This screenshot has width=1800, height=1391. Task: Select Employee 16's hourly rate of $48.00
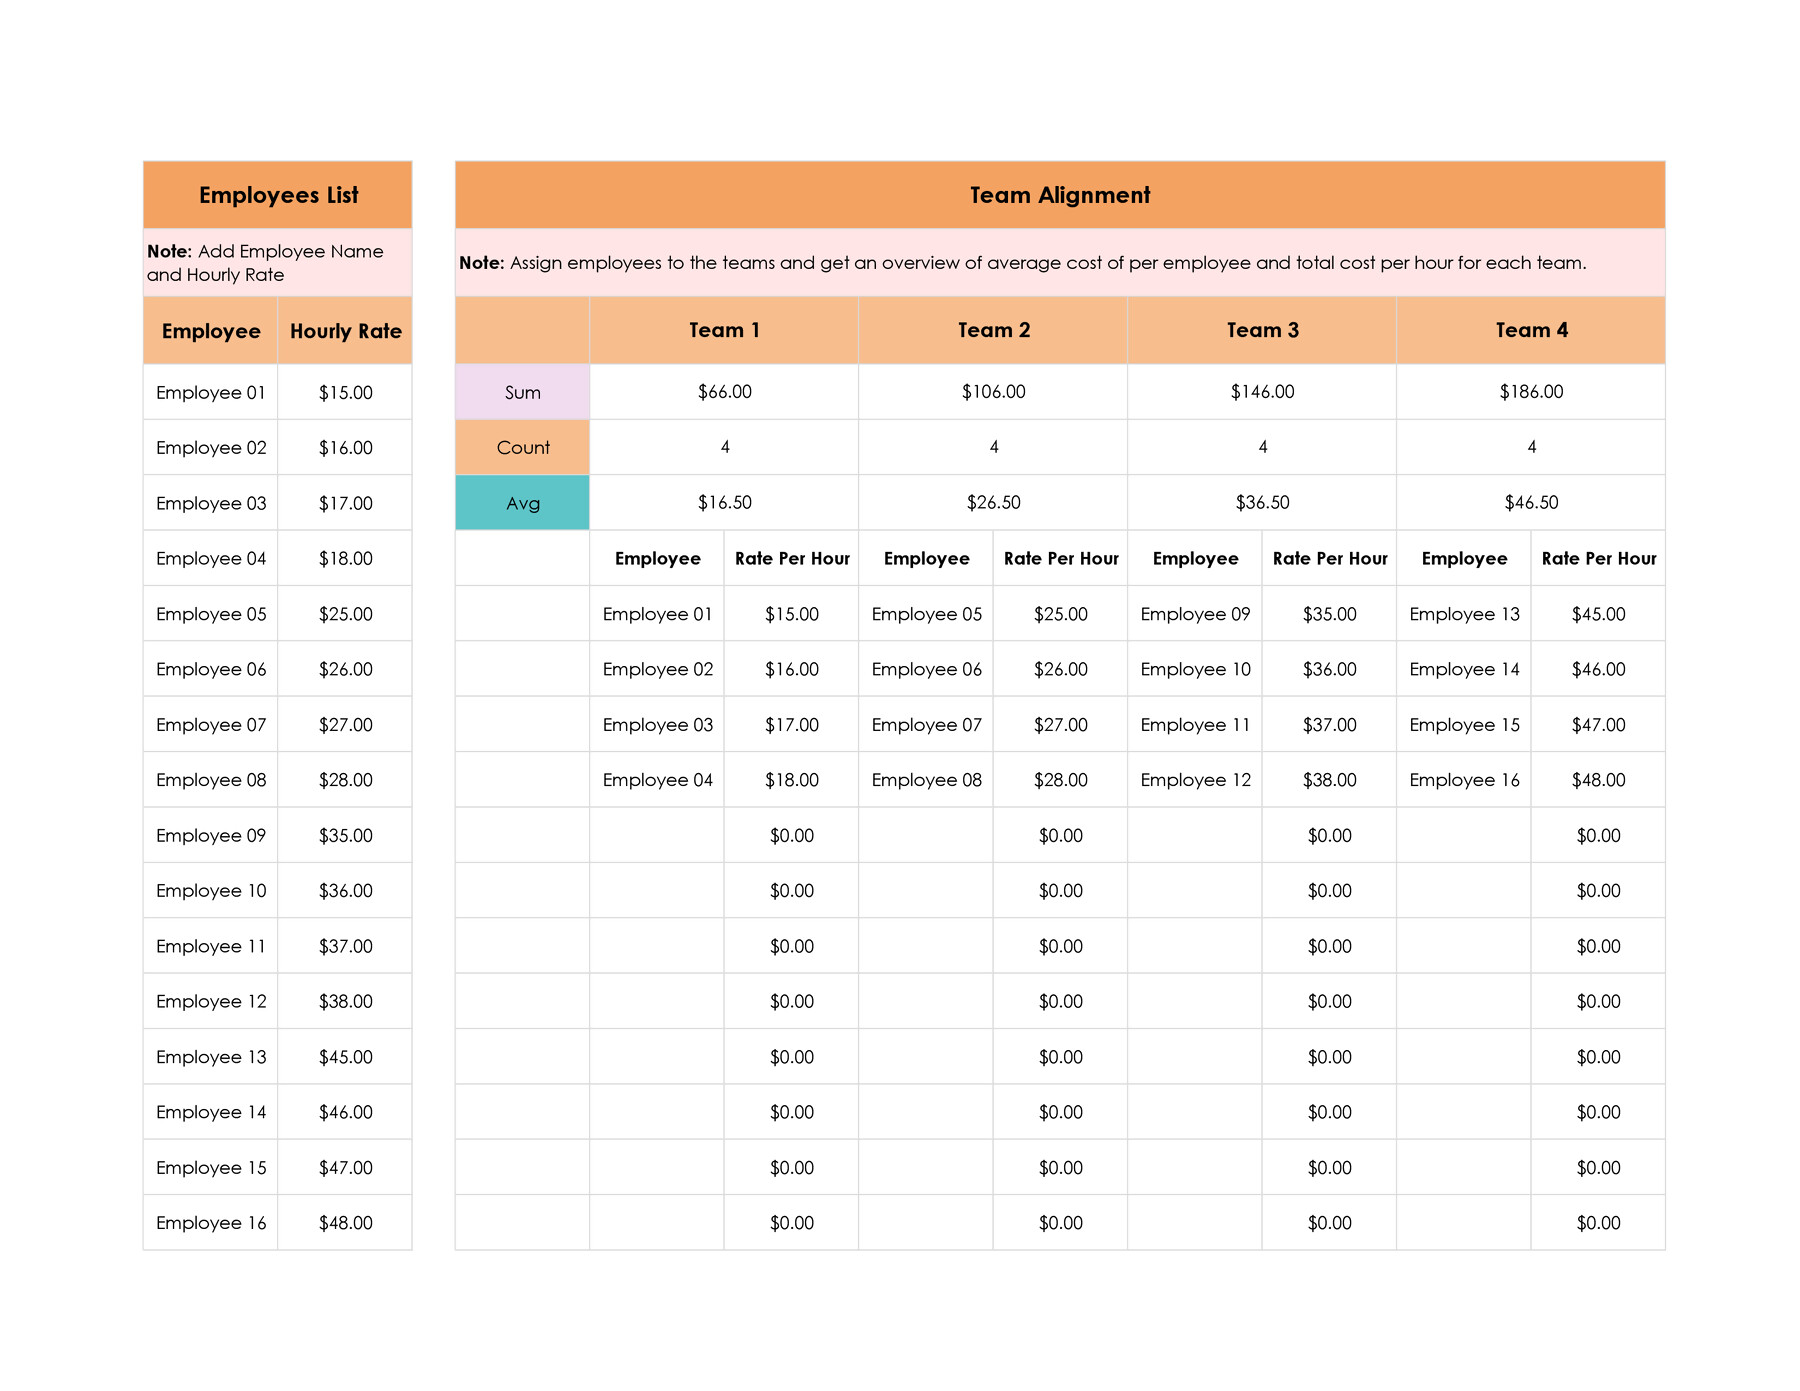[345, 1222]
